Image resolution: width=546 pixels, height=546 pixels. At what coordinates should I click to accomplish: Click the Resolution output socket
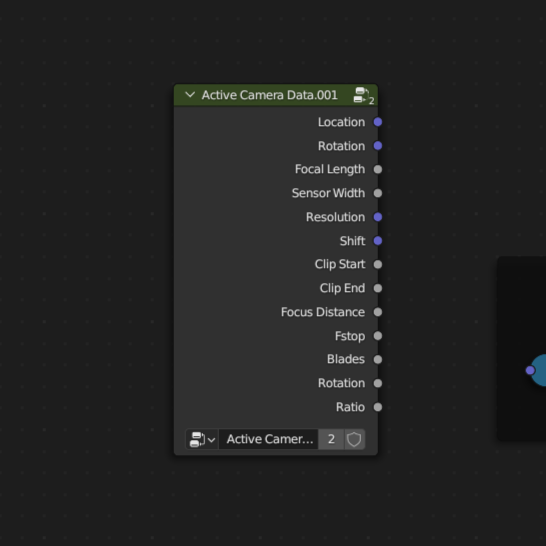click(x=378, y=217)
